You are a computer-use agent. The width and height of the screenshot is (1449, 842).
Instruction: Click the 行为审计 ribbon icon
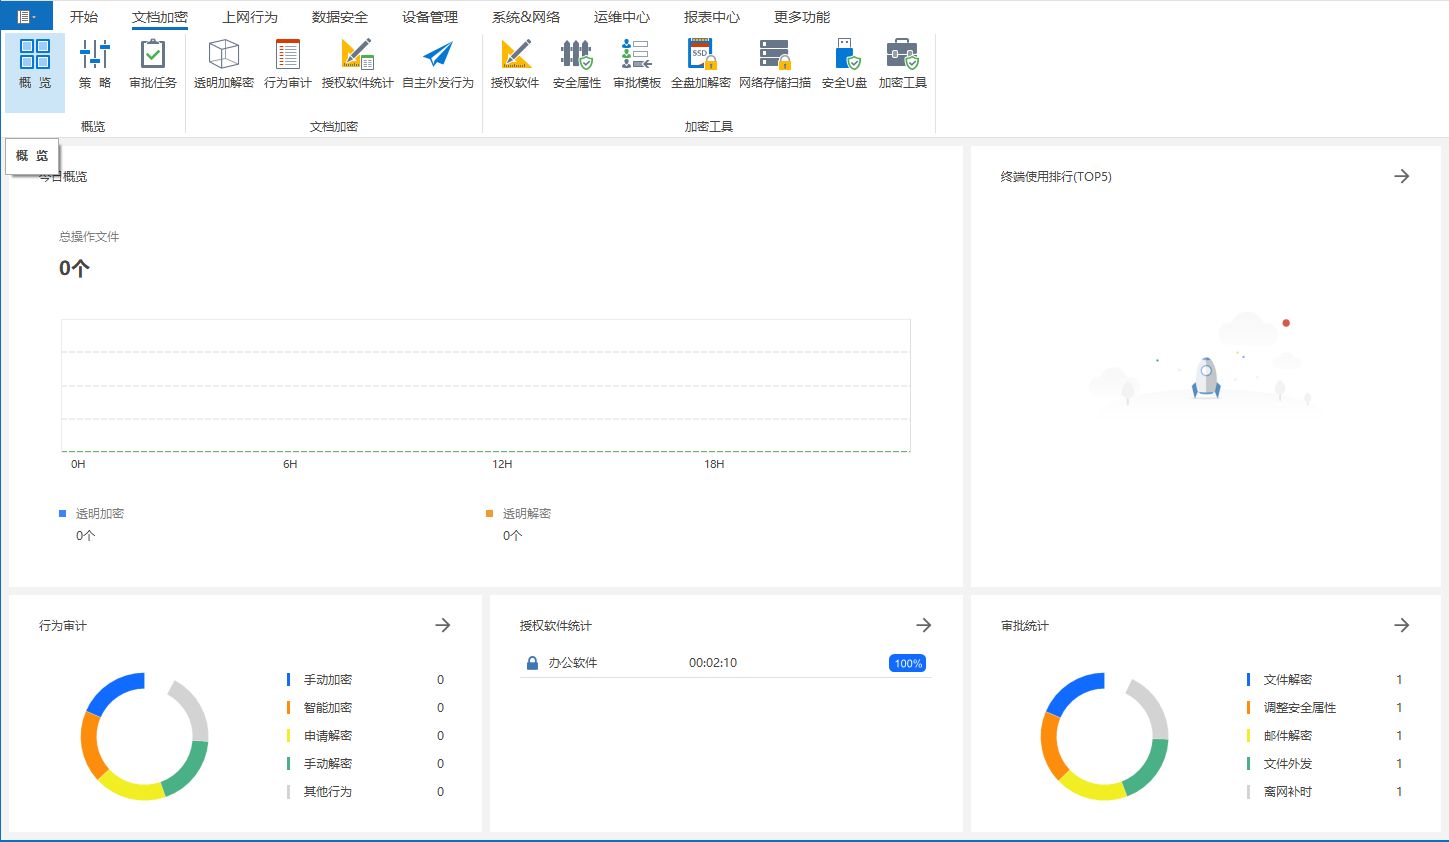287,64
